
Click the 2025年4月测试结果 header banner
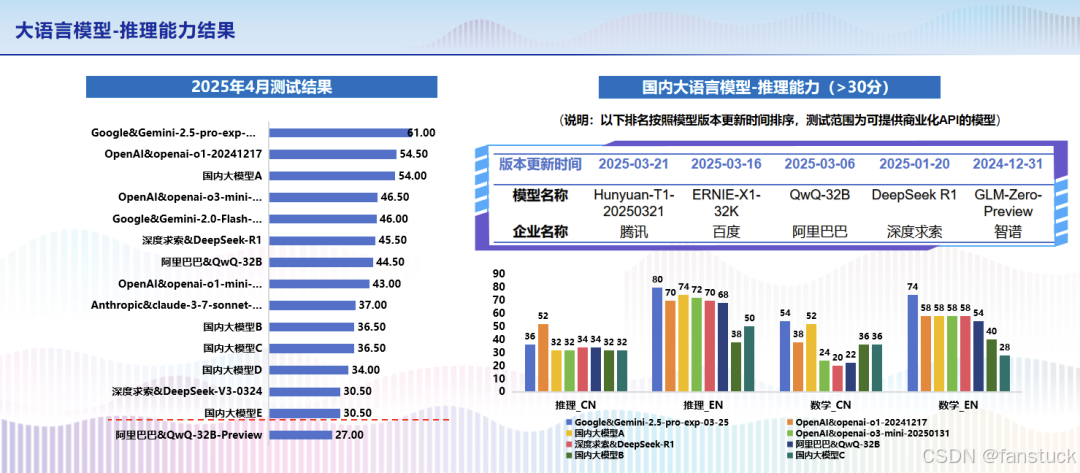pos(262,87)
